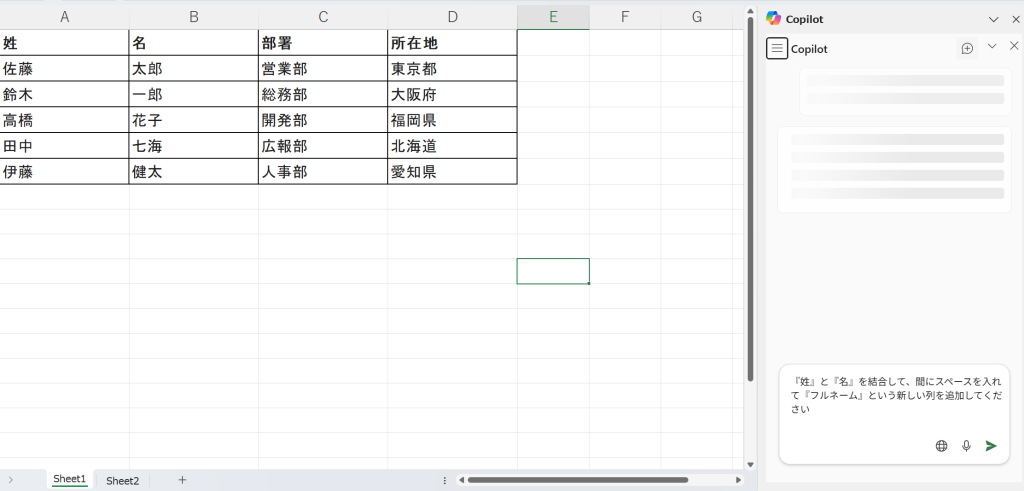Select the Sheet1 tab
The width and height of the screenshot is (1024, 491).
coord(70,479)
